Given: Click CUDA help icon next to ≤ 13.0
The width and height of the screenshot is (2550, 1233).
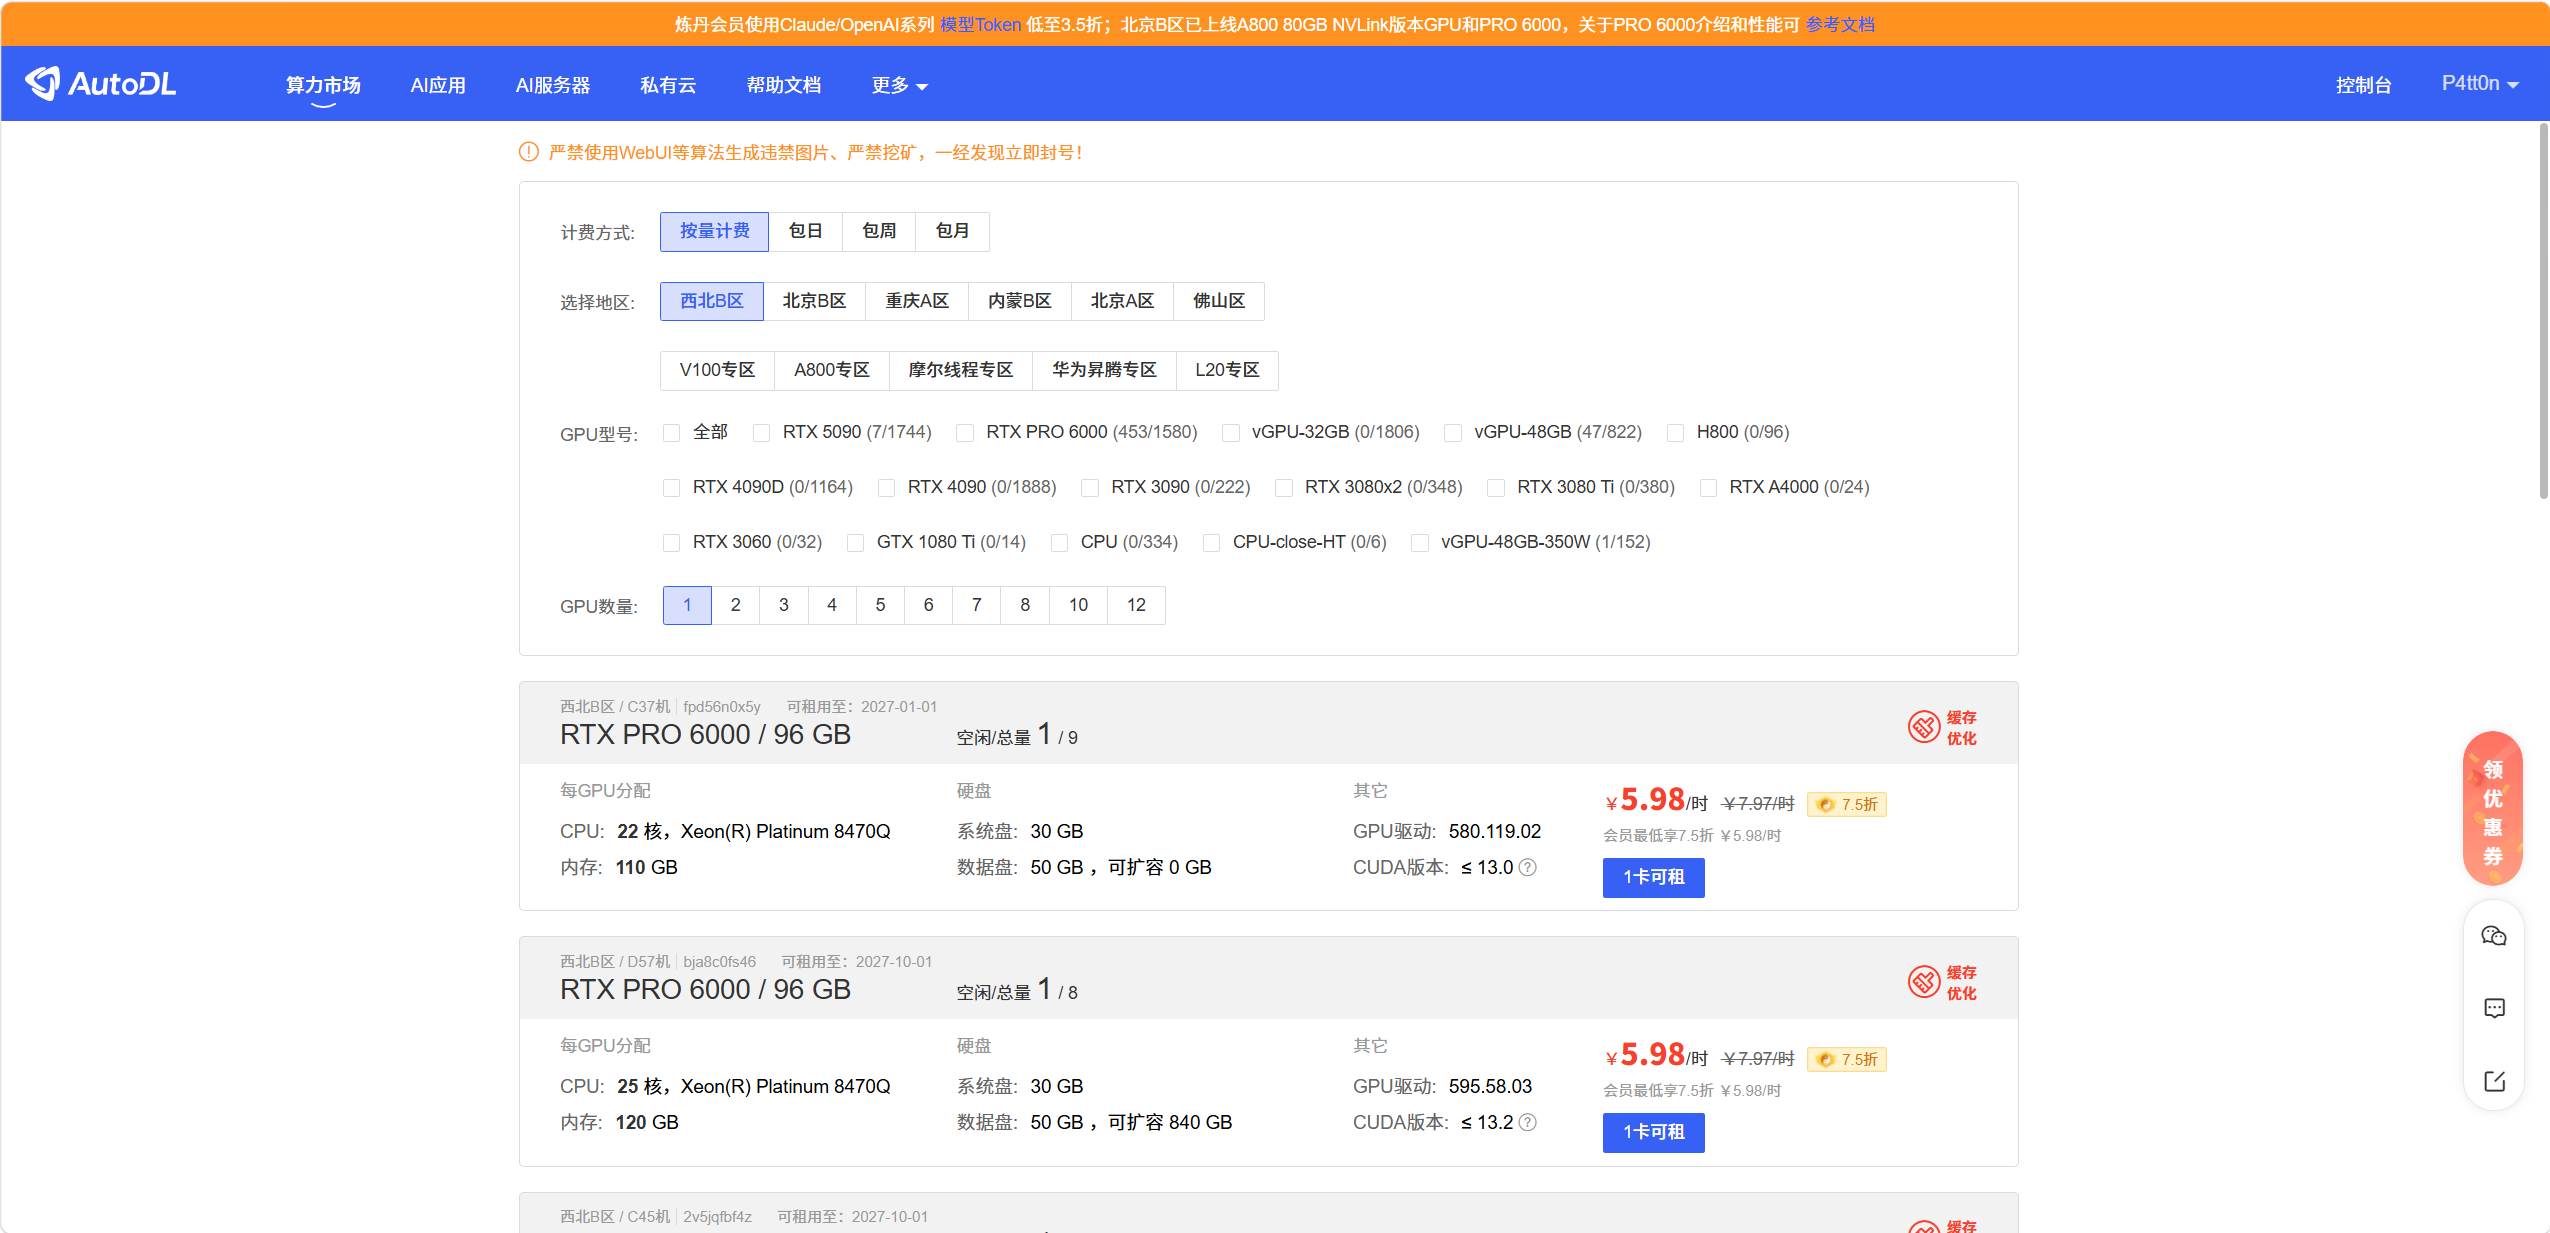Looking at the screenshot, I should click(1527, 867).
